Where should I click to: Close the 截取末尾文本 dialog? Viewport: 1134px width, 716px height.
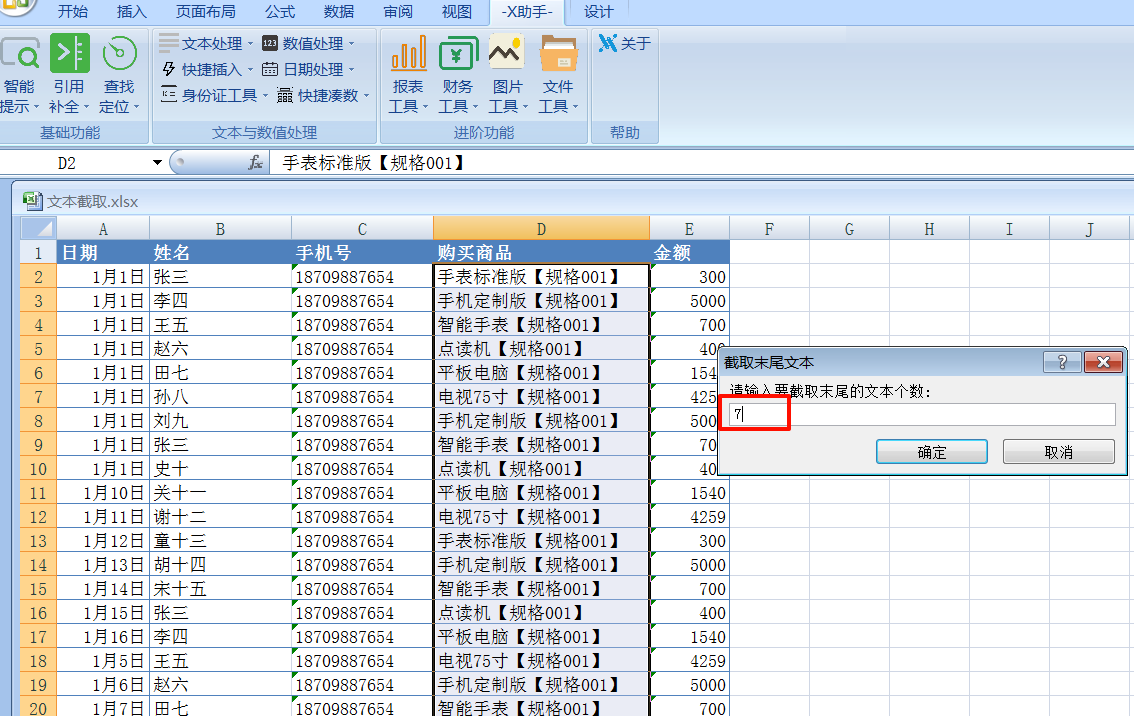(1103, 362)
